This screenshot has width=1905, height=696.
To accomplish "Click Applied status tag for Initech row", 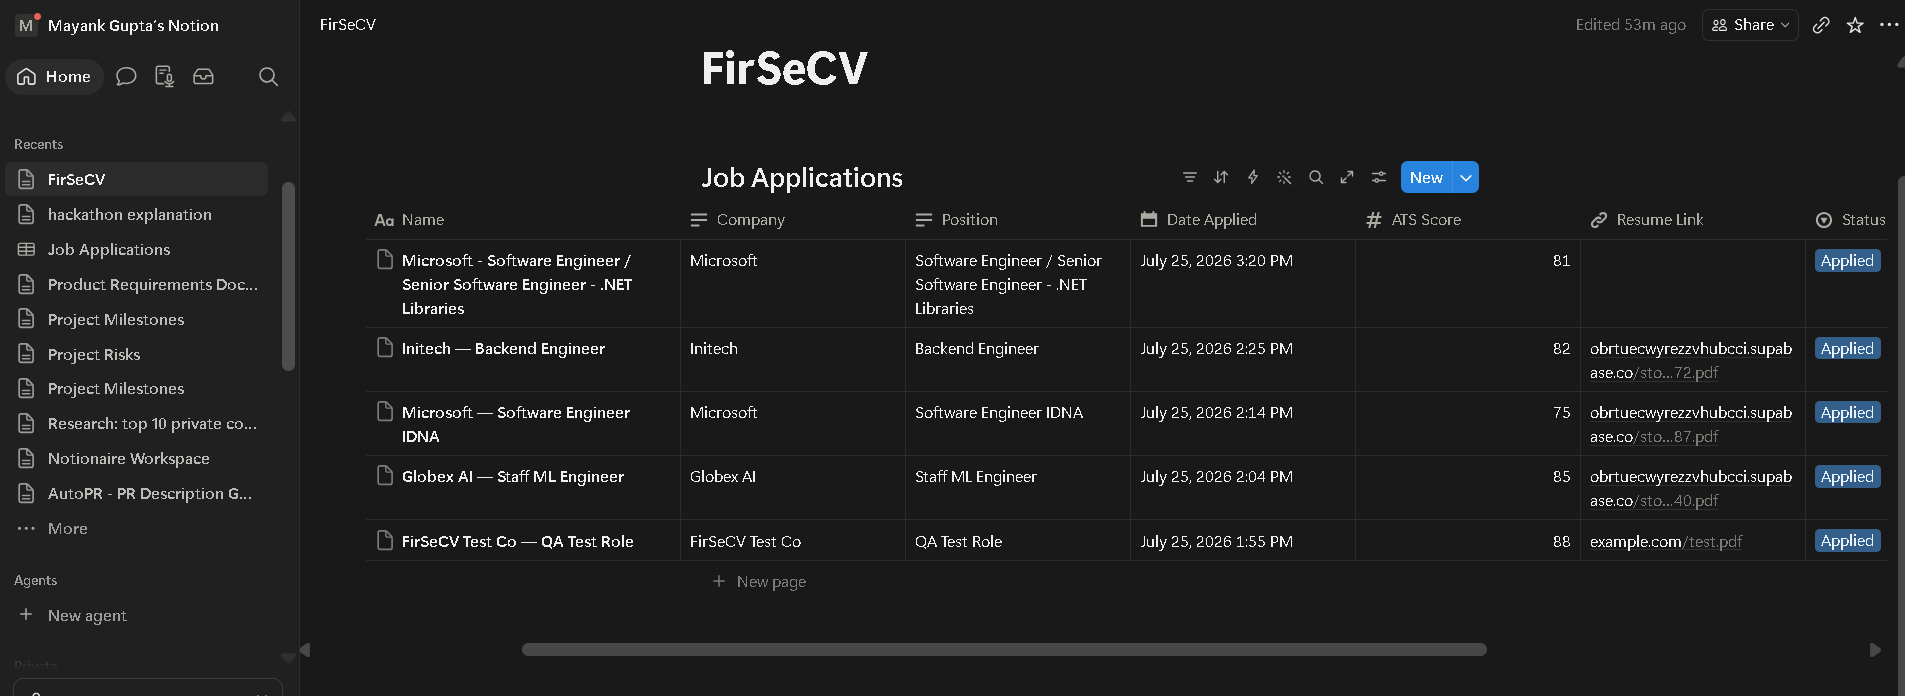I will [x=1847, y=349].
